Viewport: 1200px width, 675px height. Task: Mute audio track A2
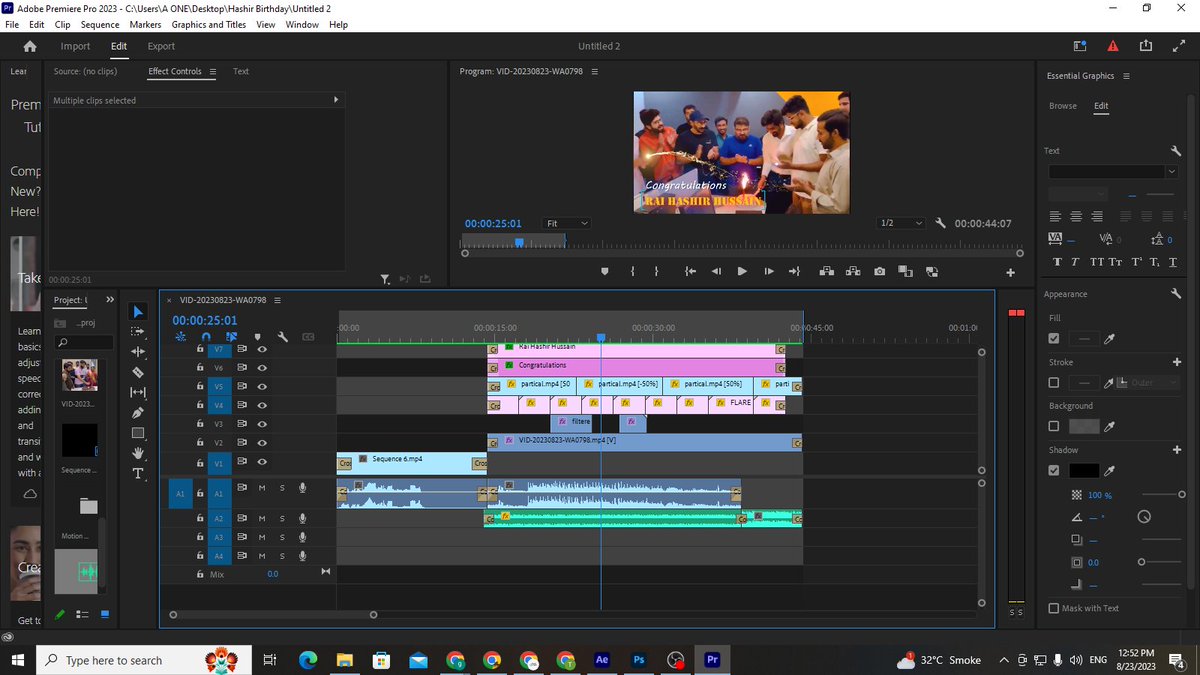pyautogui.click(x=262, y=519)
